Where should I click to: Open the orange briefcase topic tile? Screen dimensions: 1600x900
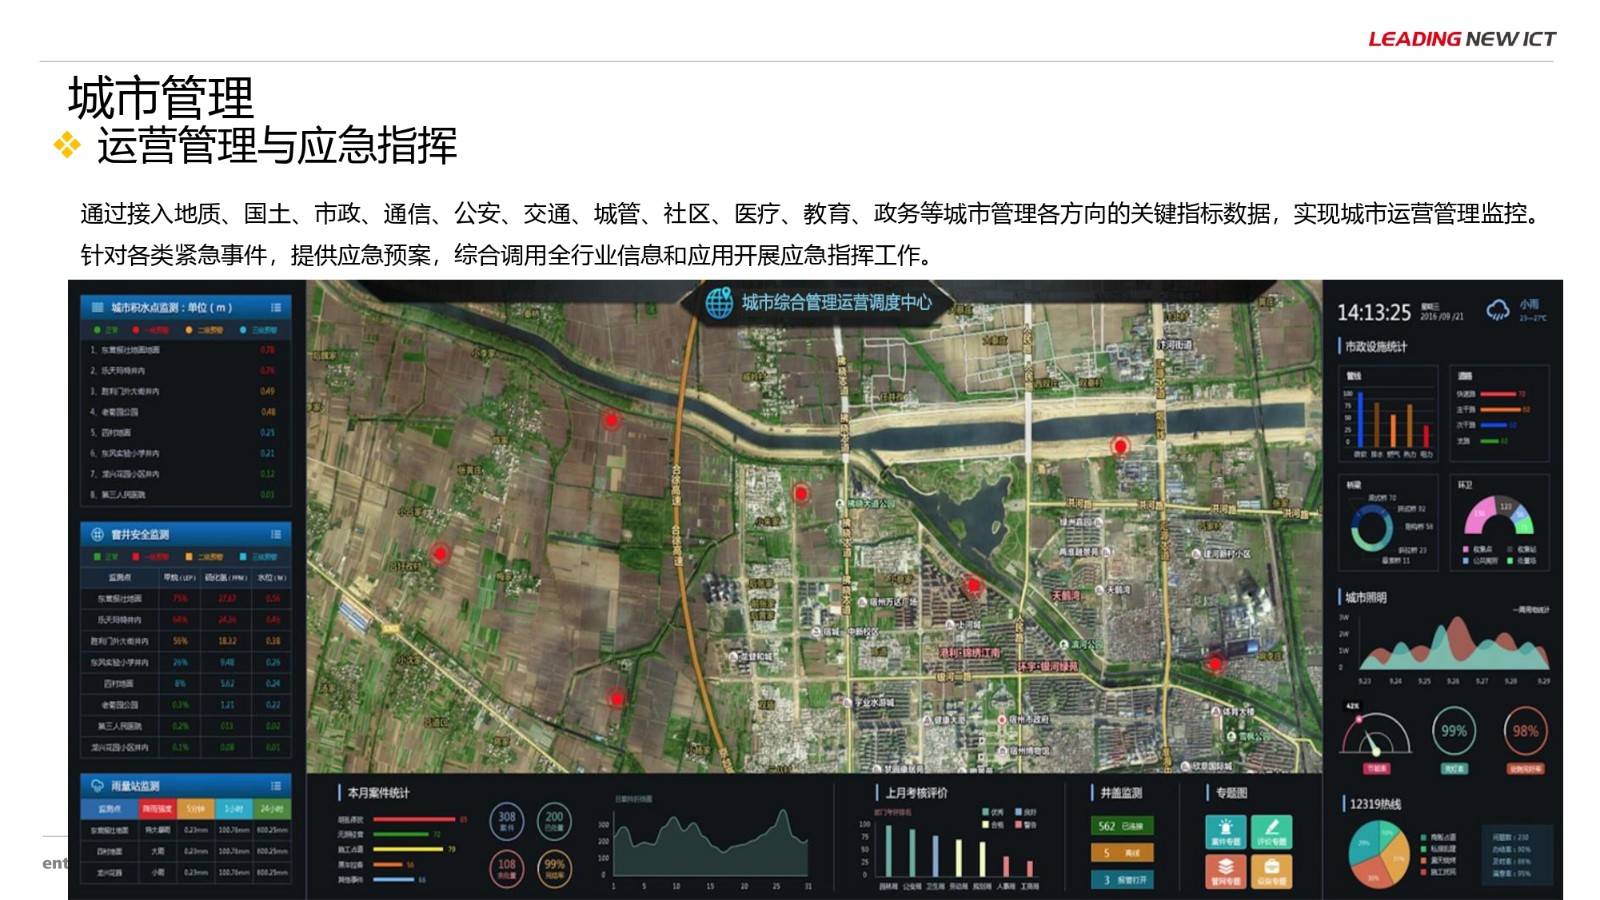point(1271,871)
